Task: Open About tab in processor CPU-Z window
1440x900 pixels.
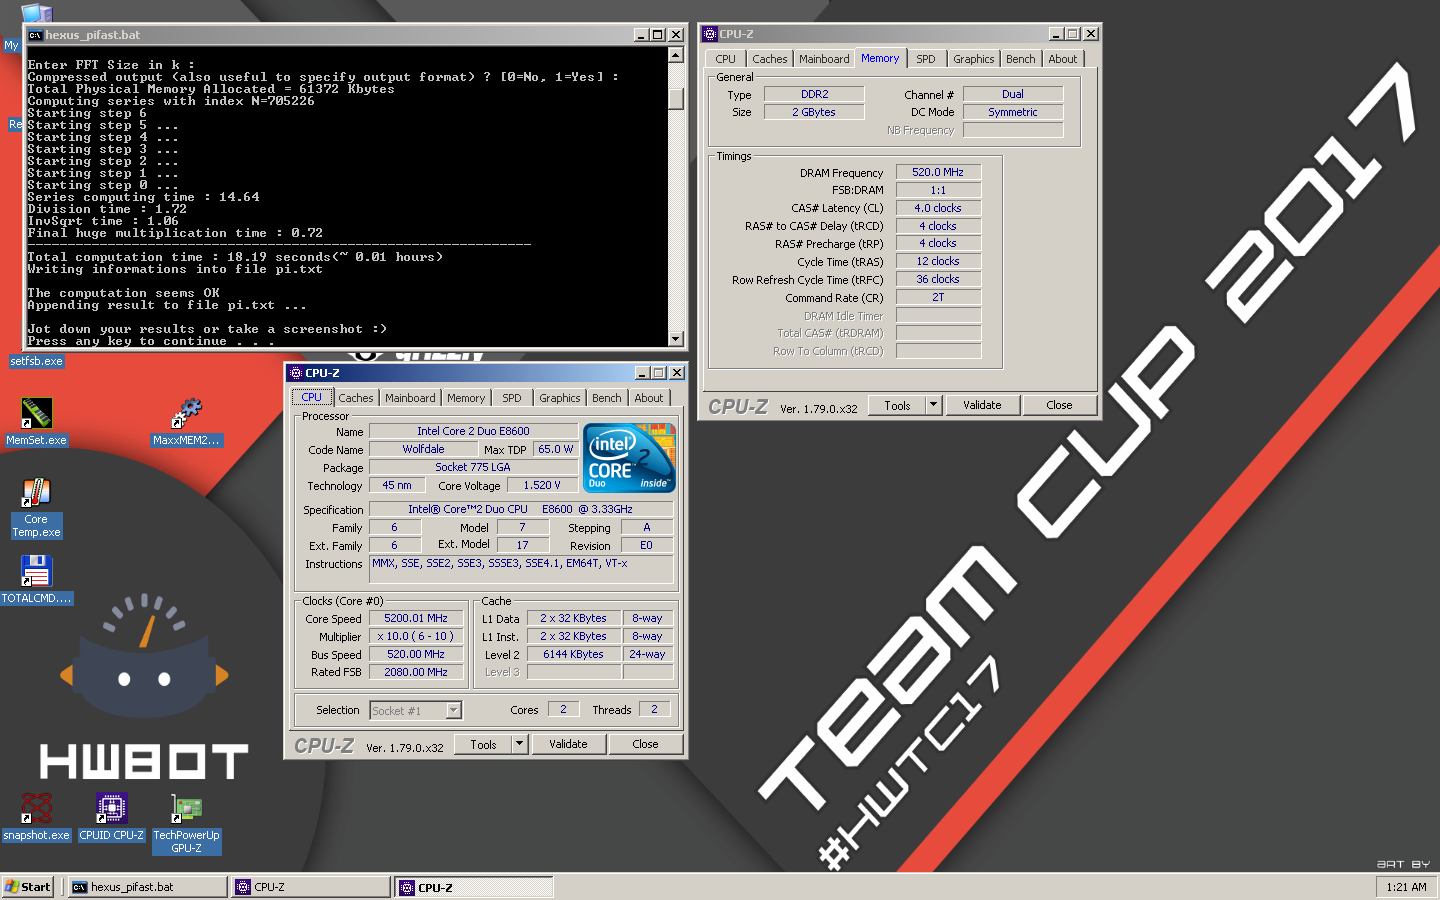Action: tap(649, 398)
